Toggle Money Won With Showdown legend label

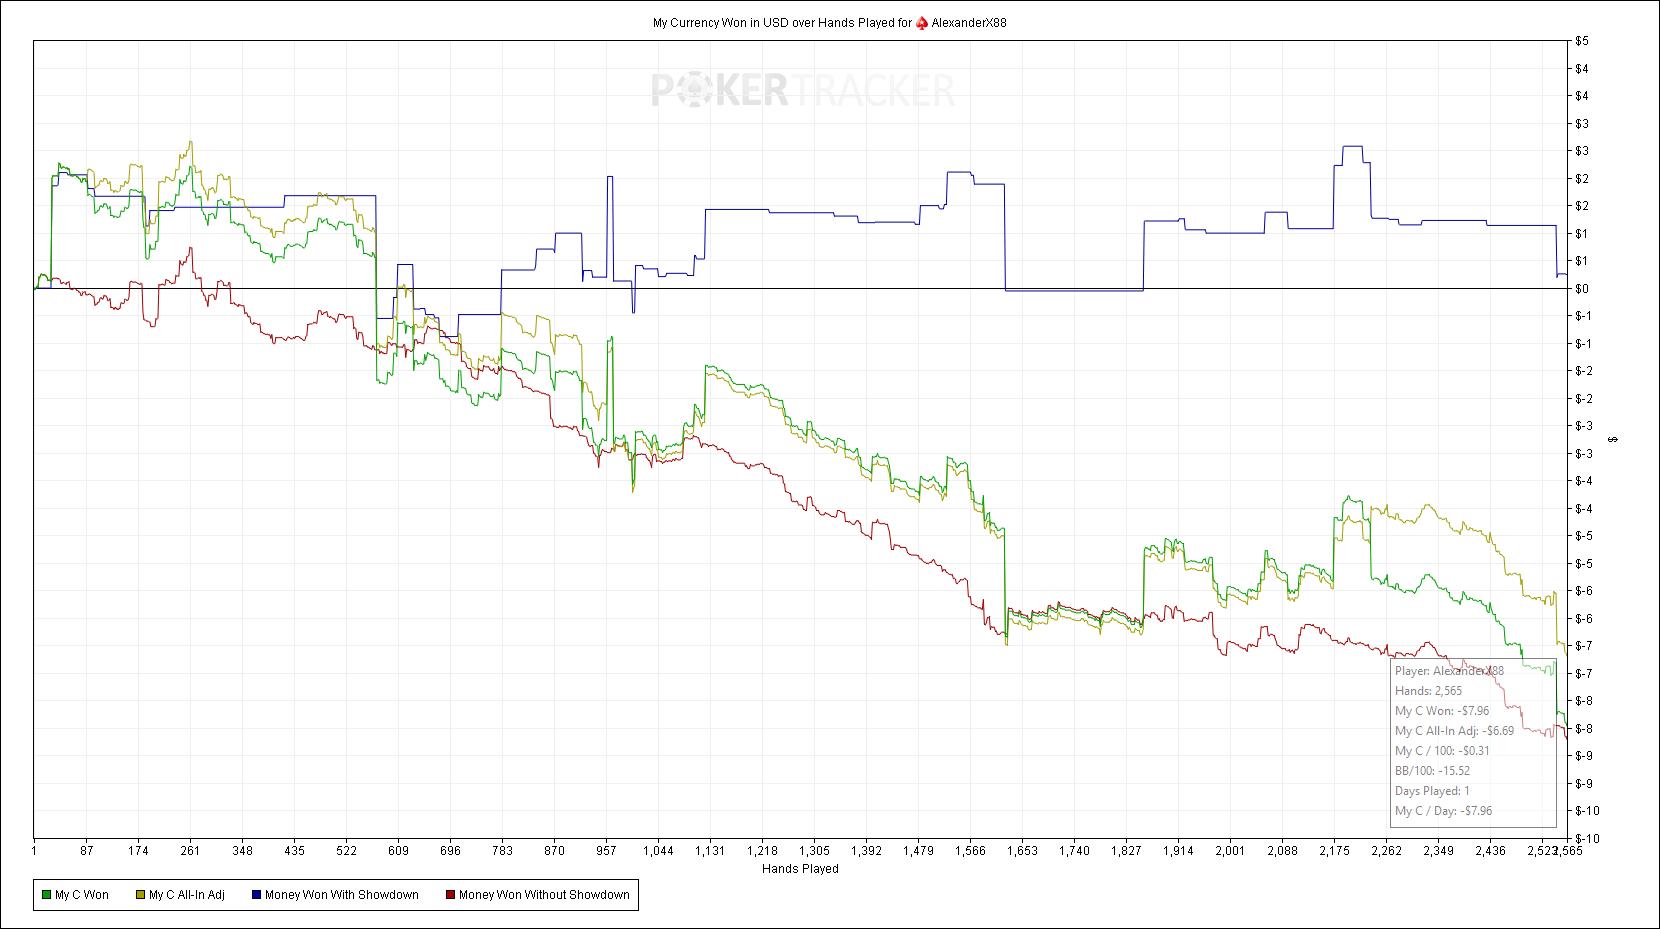click(x=341, y=895)
